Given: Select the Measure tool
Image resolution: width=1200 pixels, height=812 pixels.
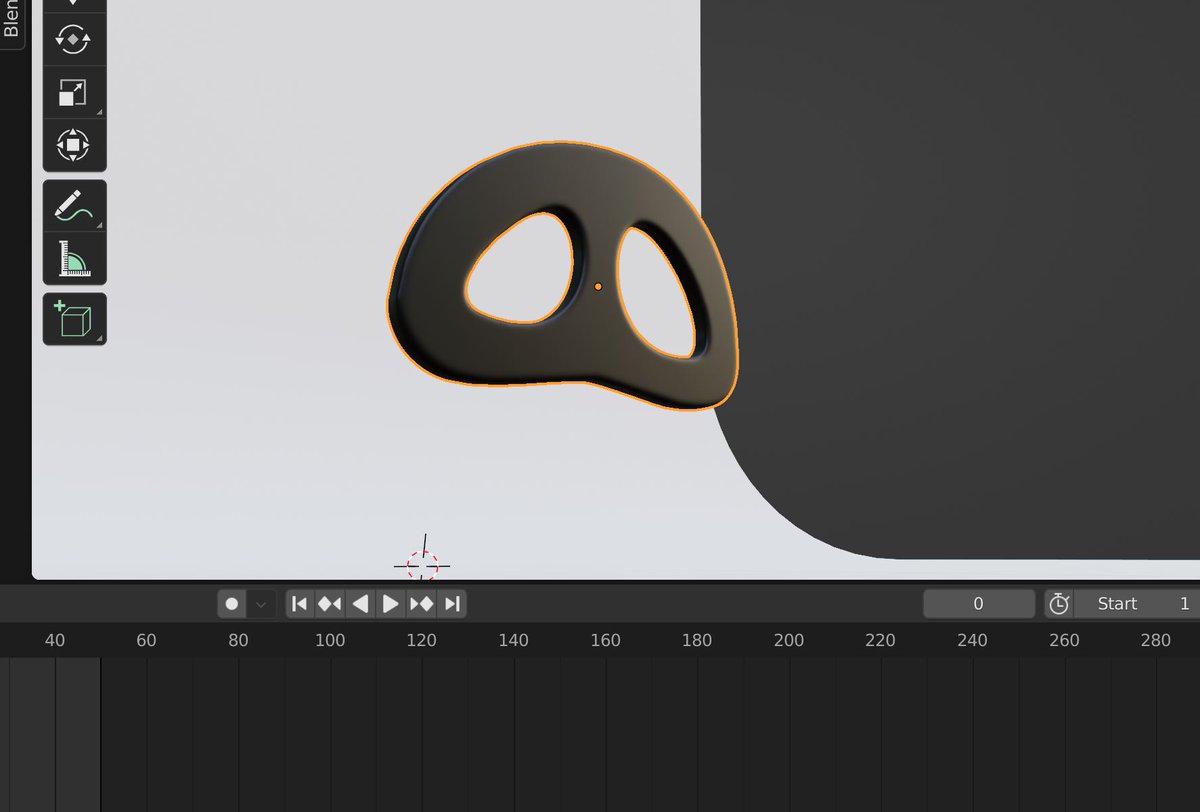Looking at the screenshot, I should (x=74, y=259).
